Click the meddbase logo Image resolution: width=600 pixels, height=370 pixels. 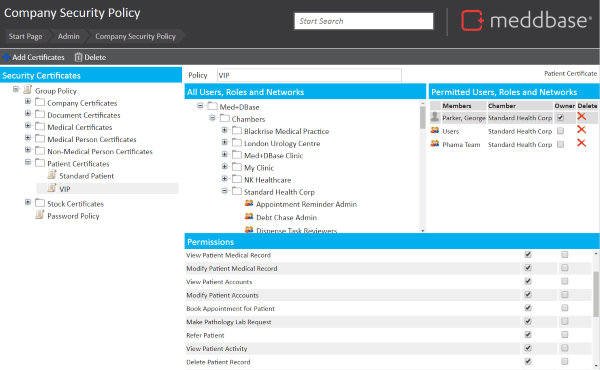click(527, 20)
